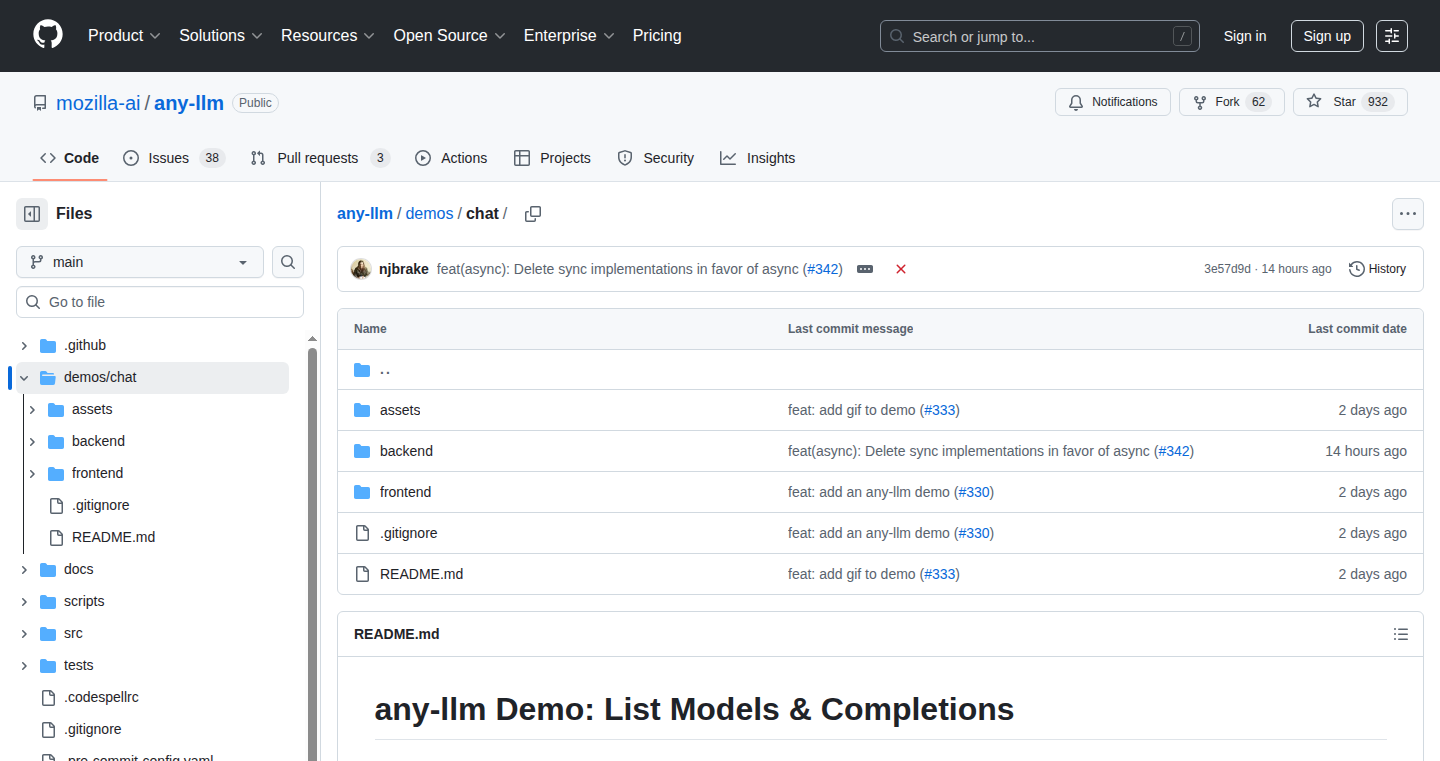Expand the backend folder chevron in tree
The width and height of the screenshot is (1440, 761).
[32, 441]
